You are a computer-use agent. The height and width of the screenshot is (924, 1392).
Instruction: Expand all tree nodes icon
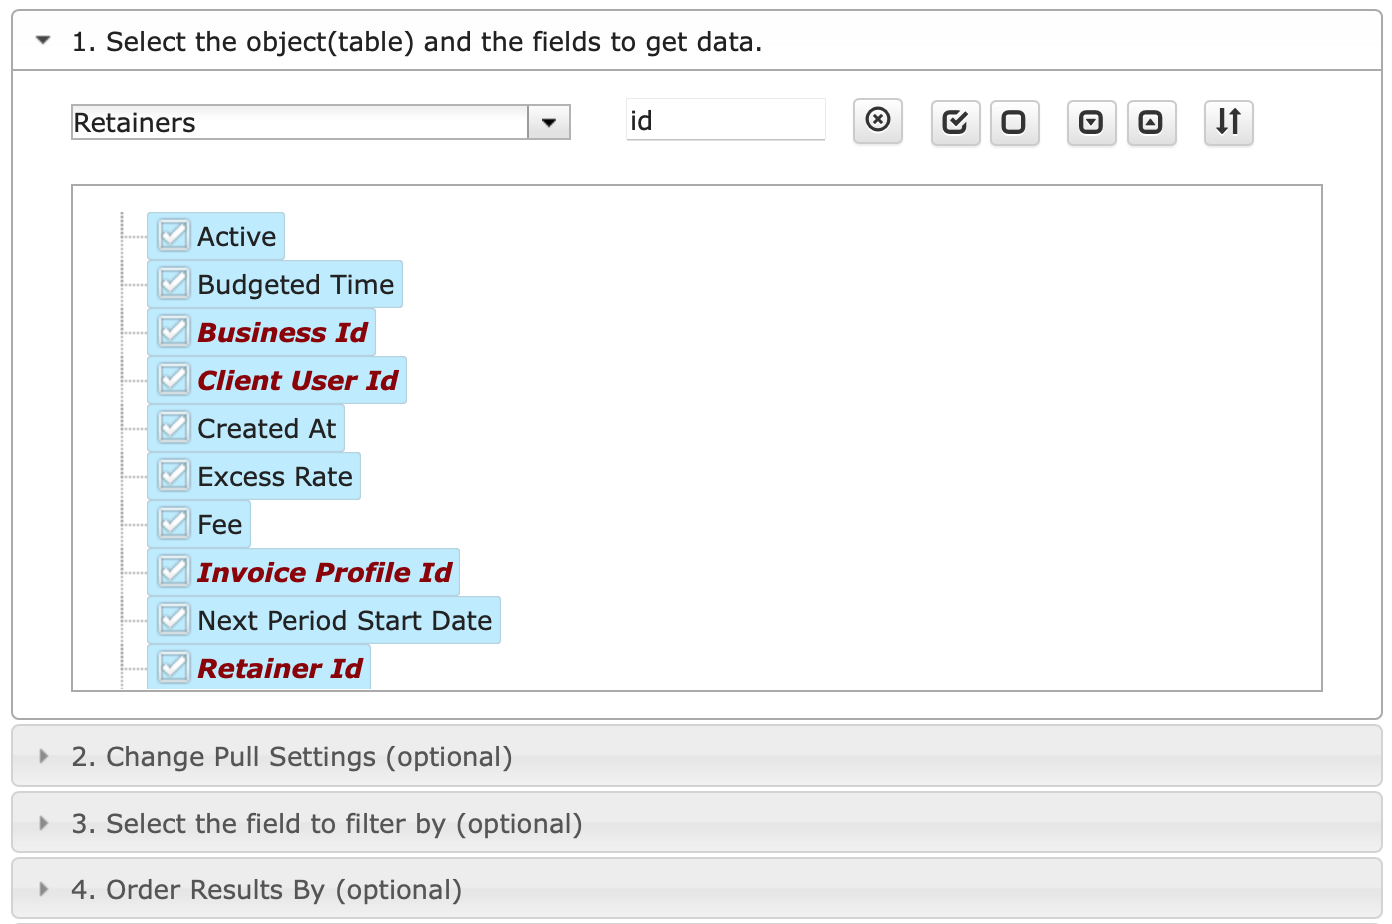1091,123
